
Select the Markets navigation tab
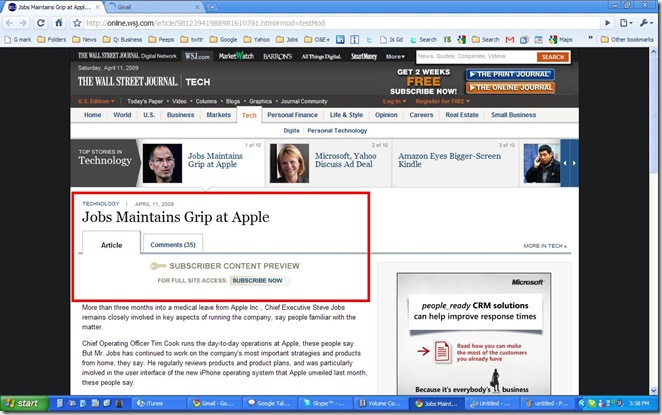[x=218, y=115]
